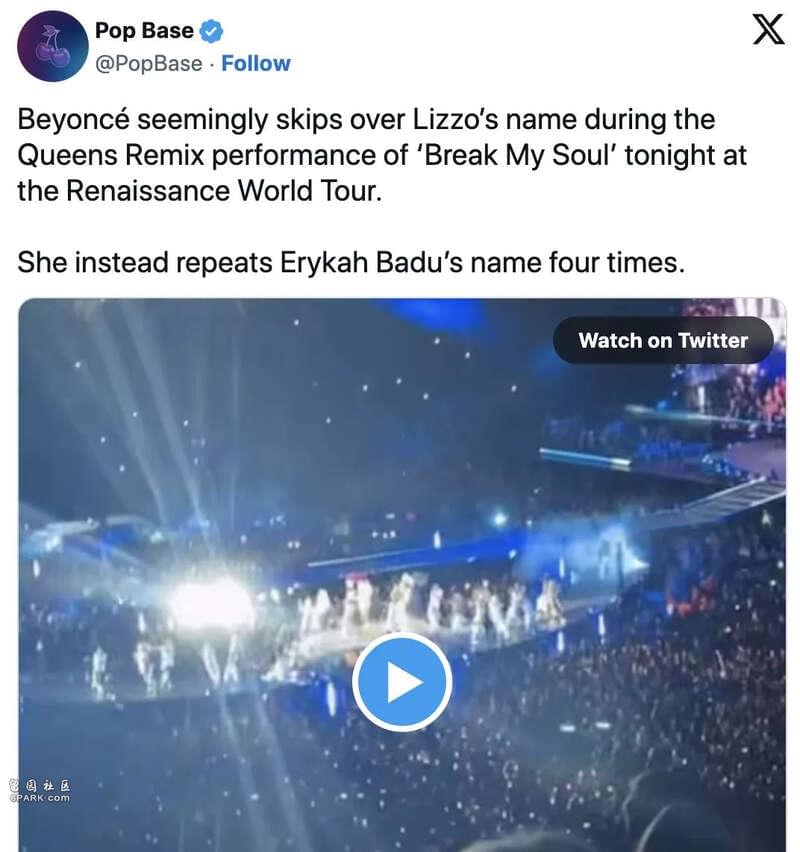
Task: Click the blue verified checkmark badge
Action: tap(211, 31)
